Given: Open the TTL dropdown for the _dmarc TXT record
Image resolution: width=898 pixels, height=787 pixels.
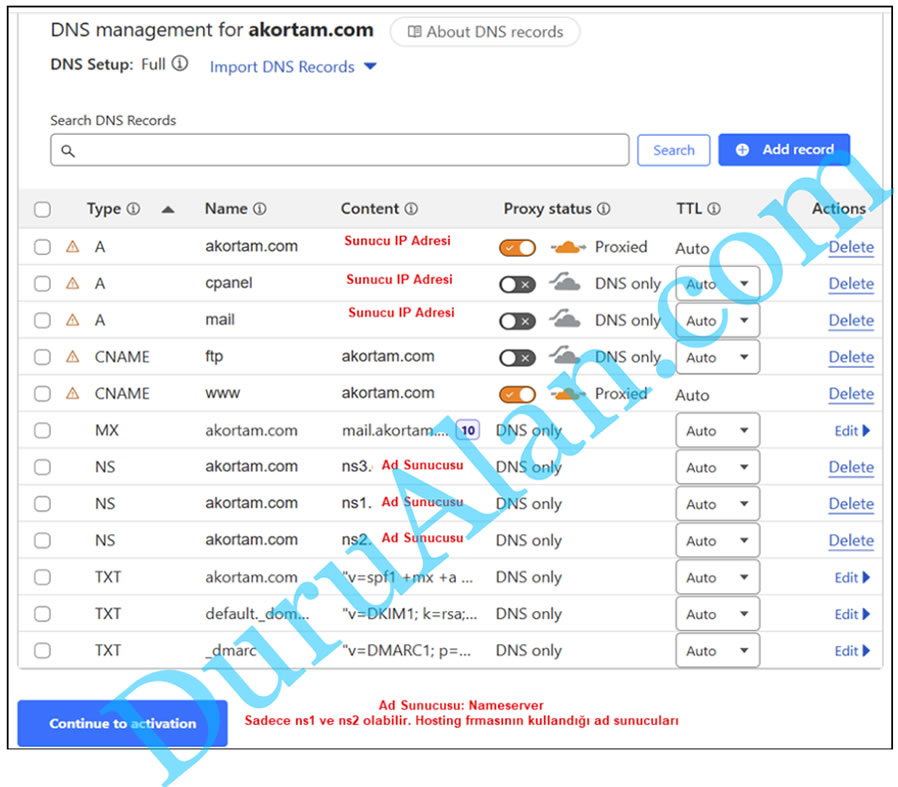Looking at the screenshot, I should pos(718,650).
